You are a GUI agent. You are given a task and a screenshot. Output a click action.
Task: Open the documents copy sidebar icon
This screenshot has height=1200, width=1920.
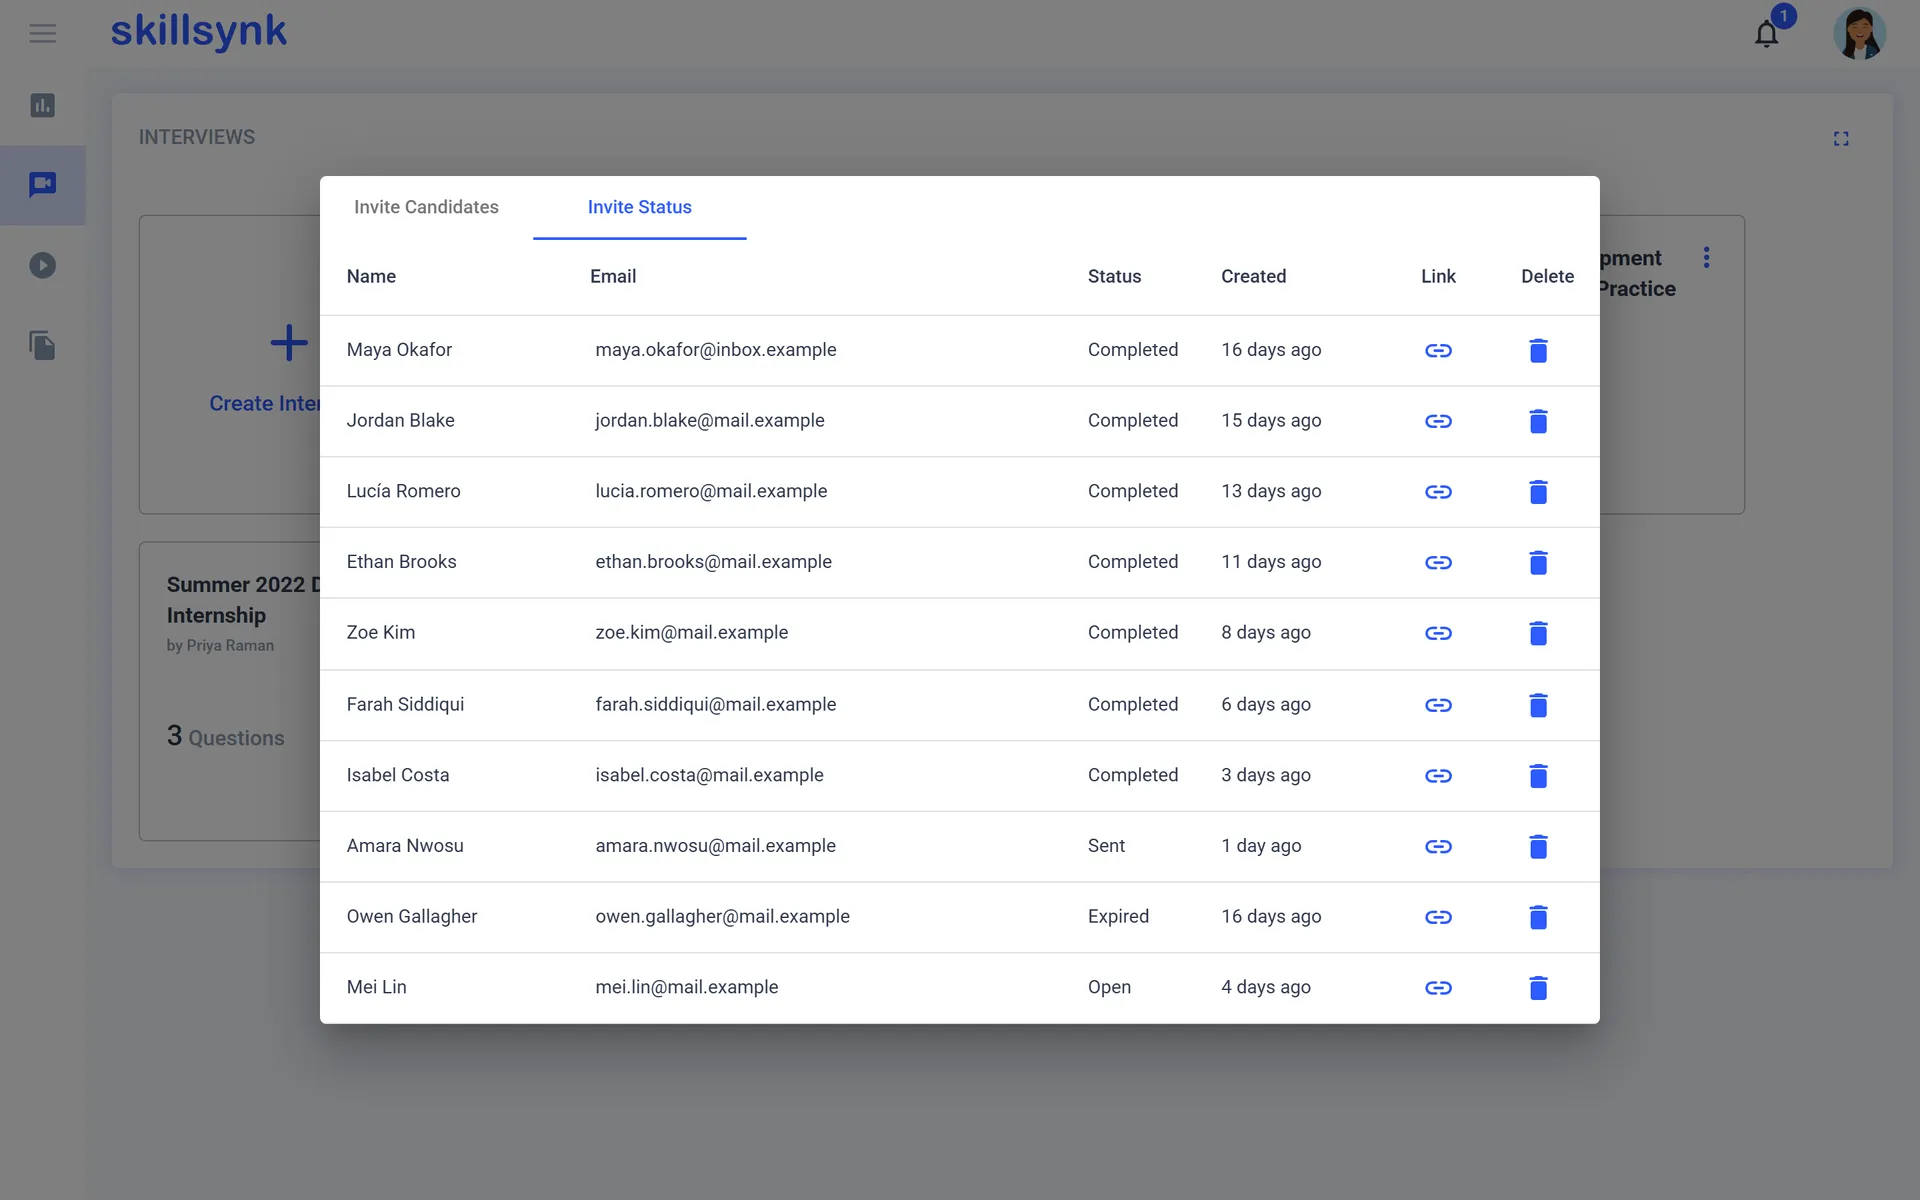pos(42,346)
